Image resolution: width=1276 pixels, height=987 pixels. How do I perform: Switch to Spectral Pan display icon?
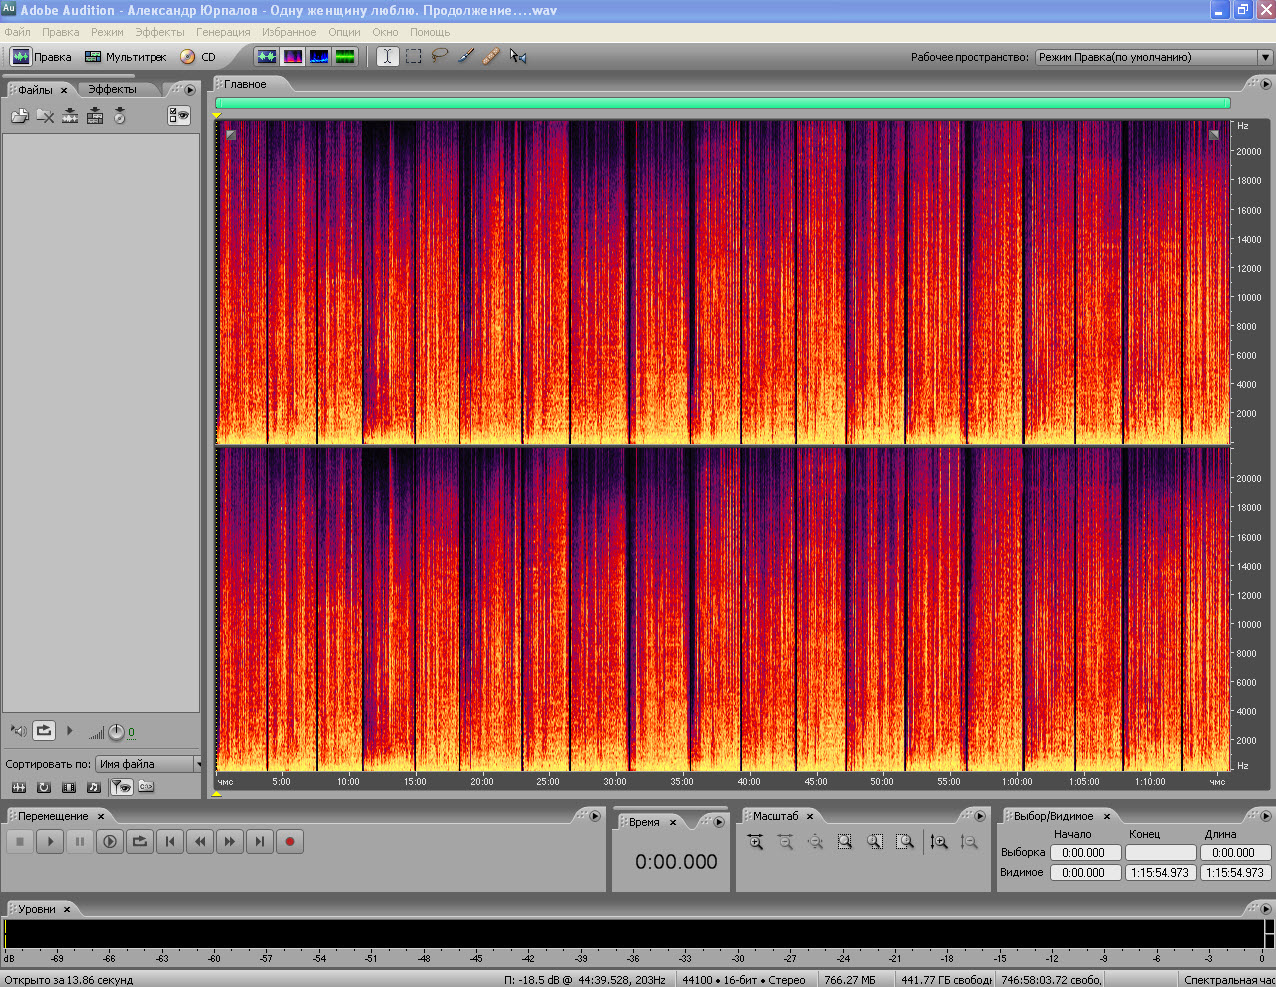[x=319, y=57]
